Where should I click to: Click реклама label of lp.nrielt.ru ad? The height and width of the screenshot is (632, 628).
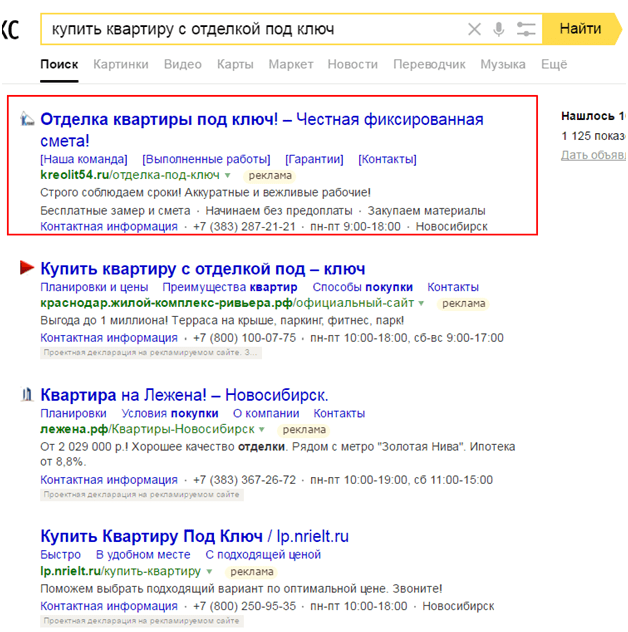[252, 572]
